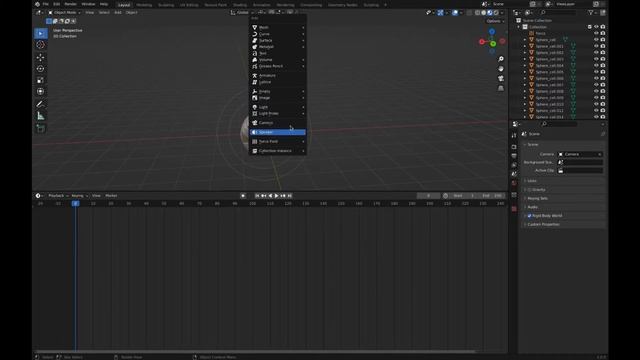This screenshot has width=640, height=360.
Task: Choose Camera in the Add menu
Action: [278, 123]
